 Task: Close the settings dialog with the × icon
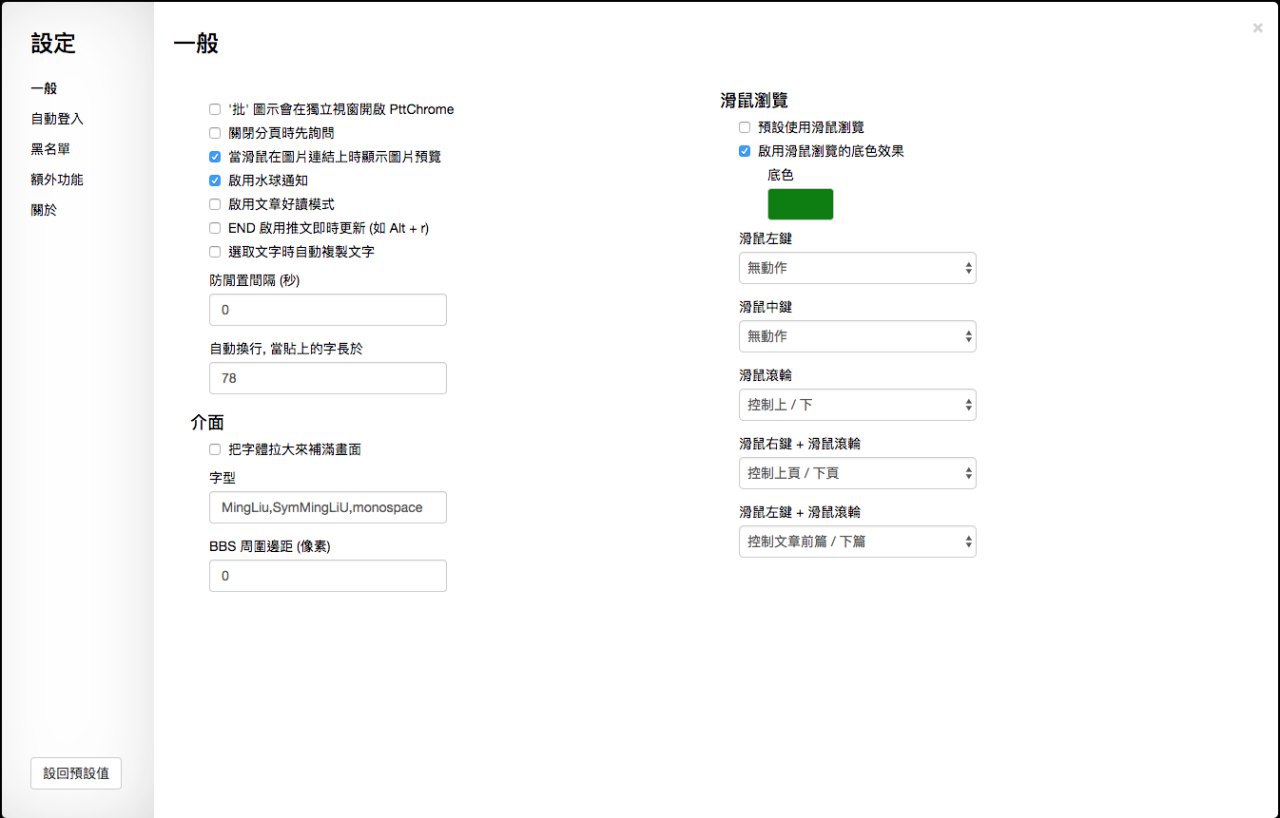[x=1257, y=28]
